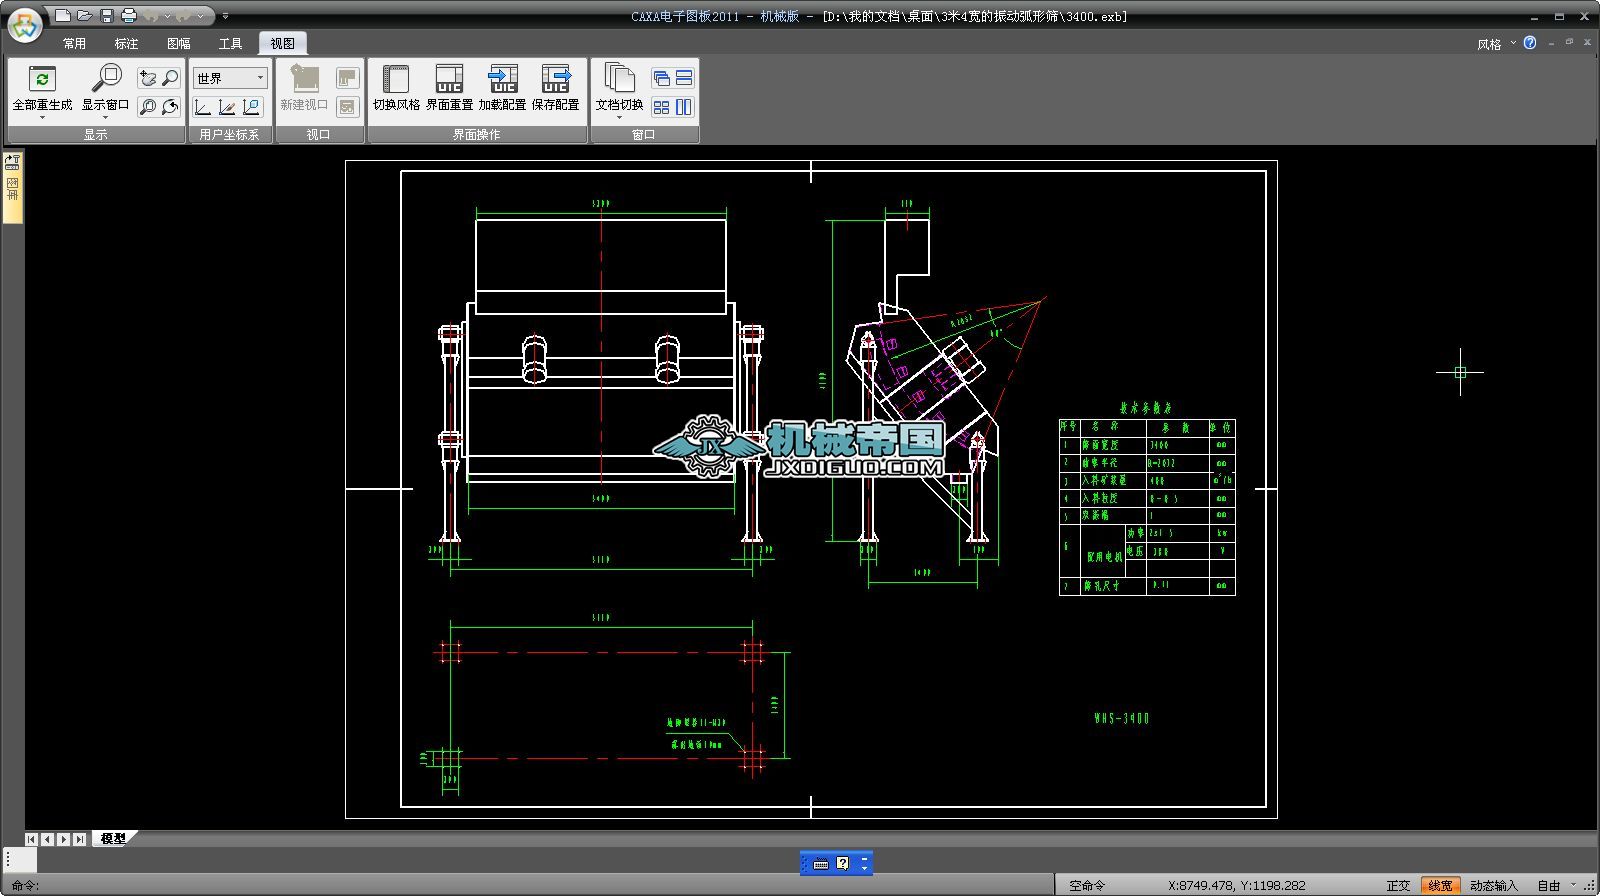Screen dimensions: 1600x896
Task: Expand the 显示窗口 dropdown arrow
Action: [105, 117]
